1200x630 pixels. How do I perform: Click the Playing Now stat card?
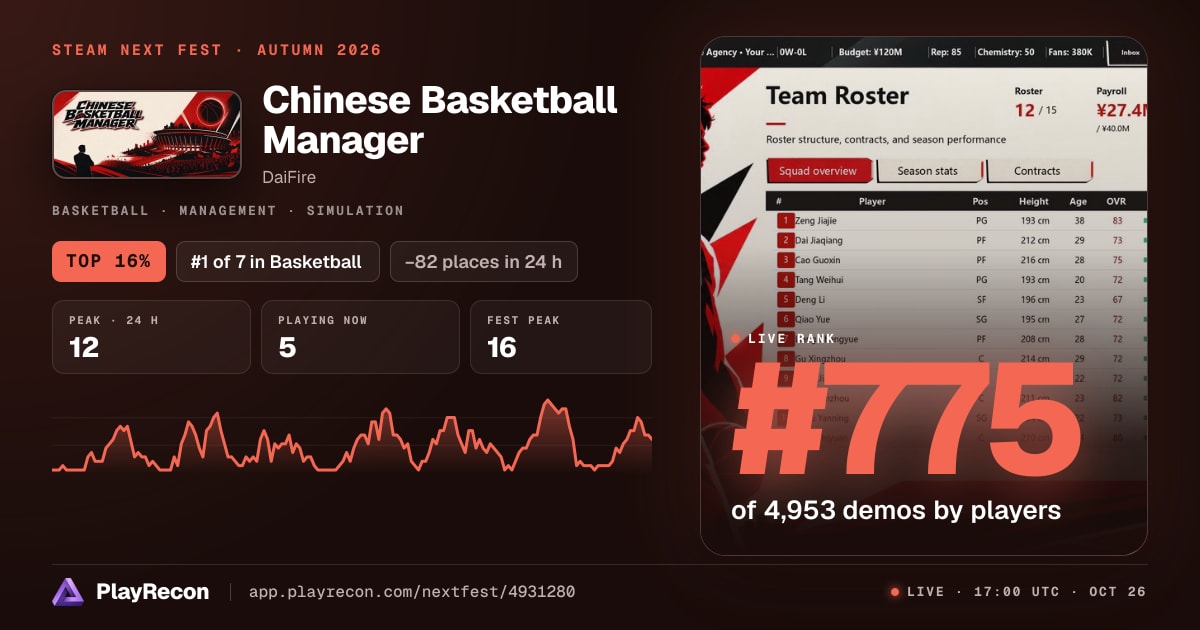tap(360, 337)
